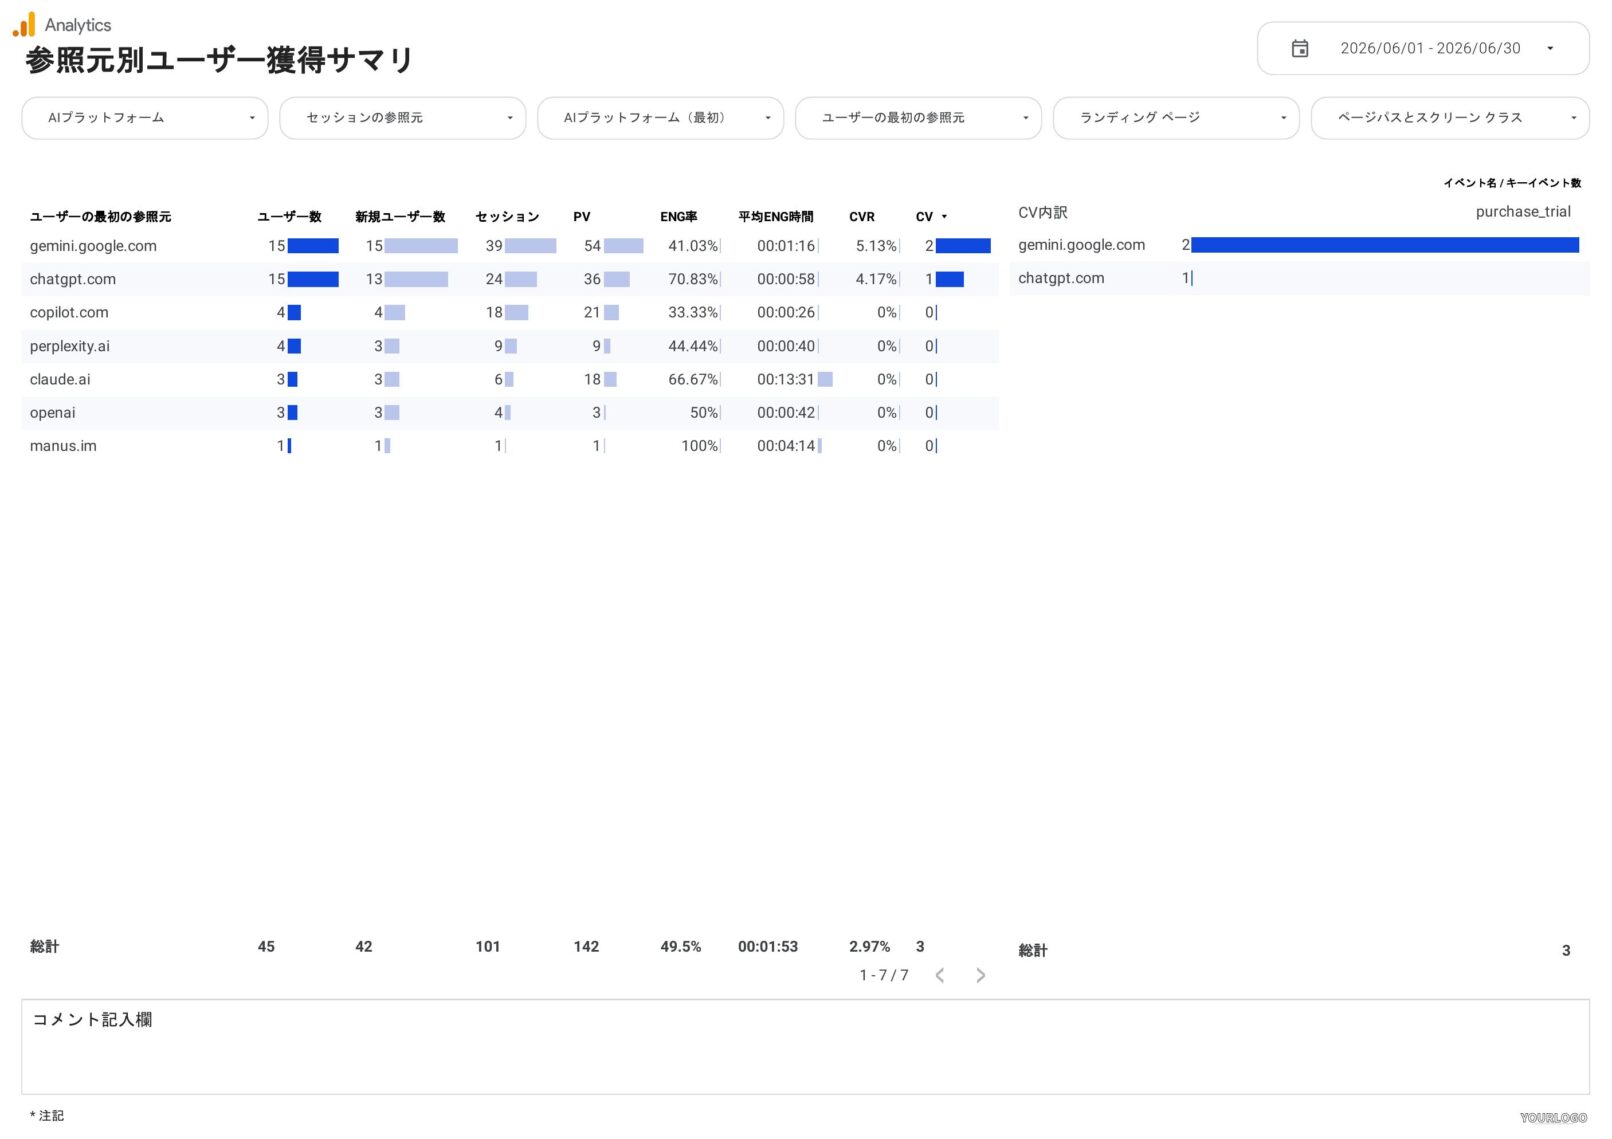Open the ランディング ページ filter dropdown
This screenshot has width=1612, height=1139.
coord(1177,118)
